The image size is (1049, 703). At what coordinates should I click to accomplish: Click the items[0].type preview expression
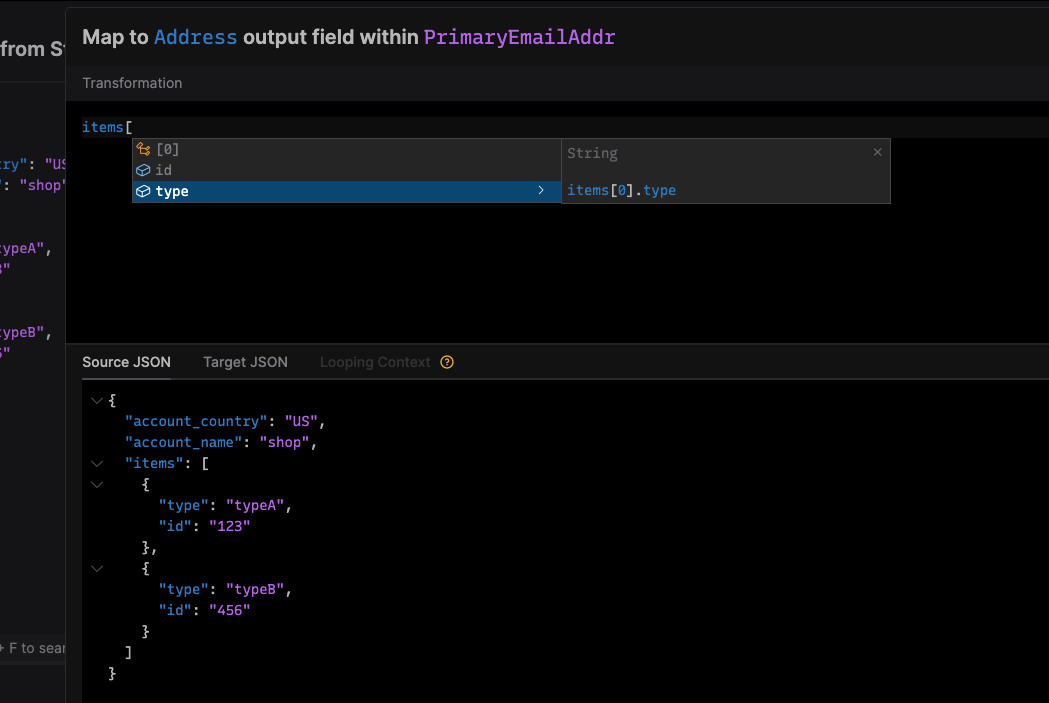point(622,191)
